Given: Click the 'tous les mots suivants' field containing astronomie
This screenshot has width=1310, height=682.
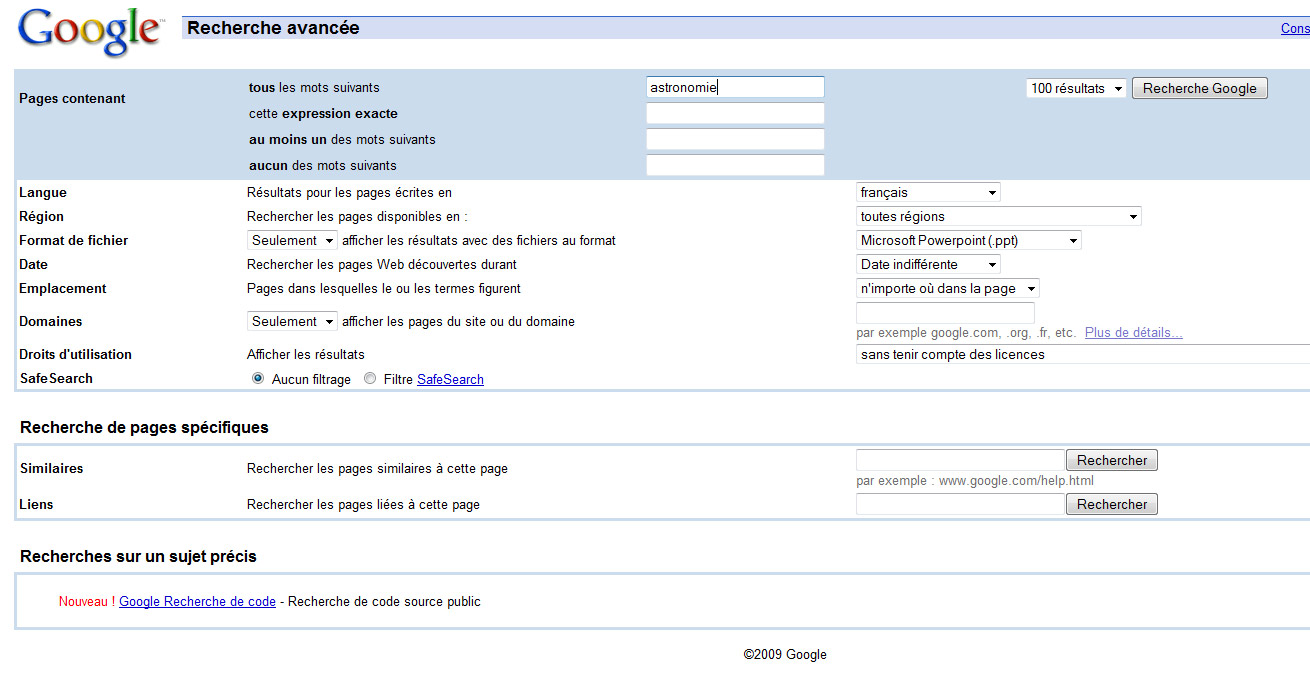Looking at the screenshot, I should [x=735, y=88].
